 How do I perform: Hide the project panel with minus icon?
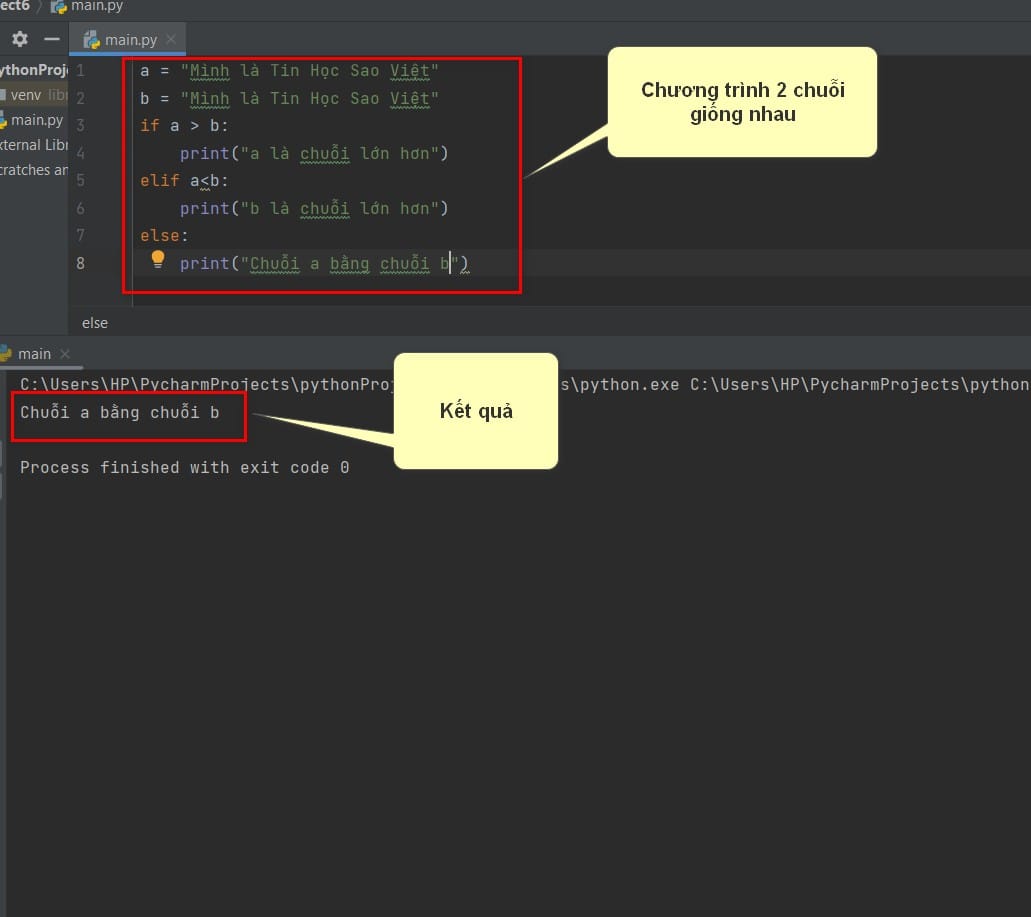pyautogui.click(x=51, y=39)
